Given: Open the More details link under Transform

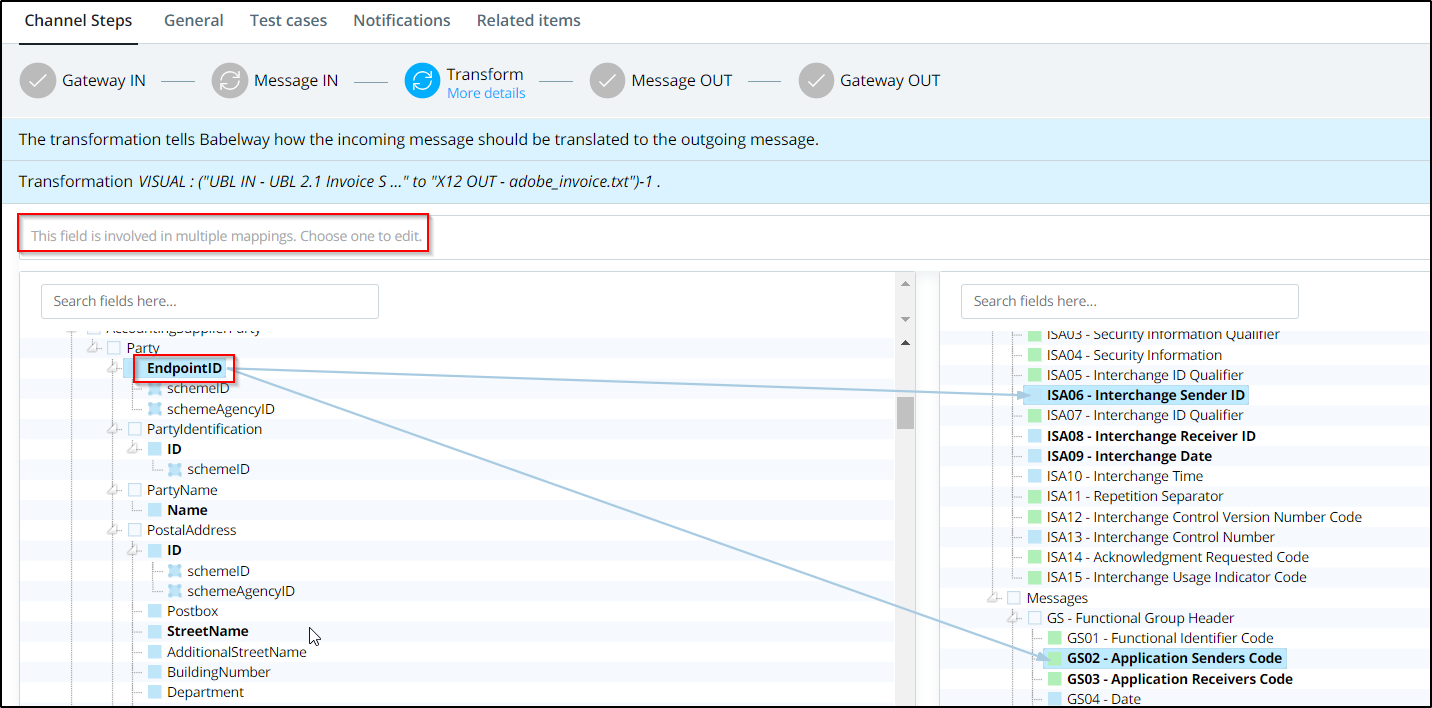Looking at the screenshot, I should point(486,93).
